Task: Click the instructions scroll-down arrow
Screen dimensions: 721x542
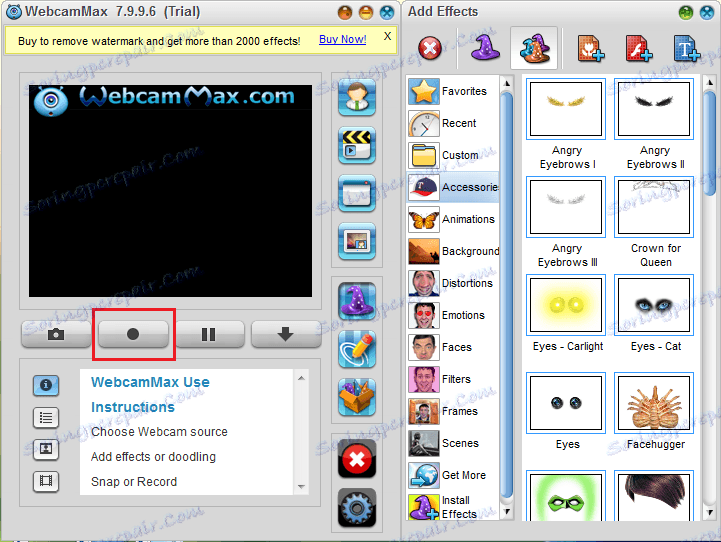Action: tap(301, 486)
